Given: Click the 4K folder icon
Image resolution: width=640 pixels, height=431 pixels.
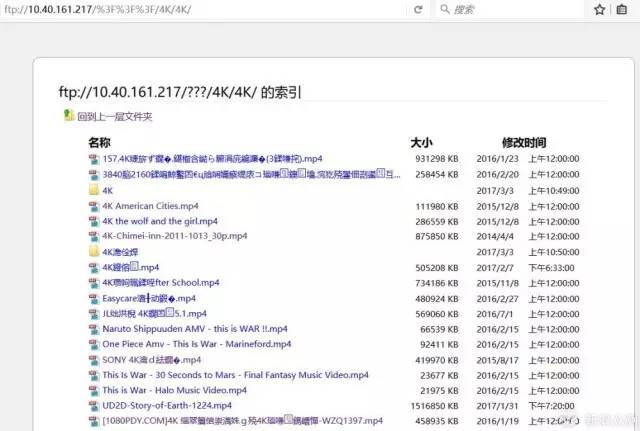Looking at the screenshot, I should coord(94,190).
